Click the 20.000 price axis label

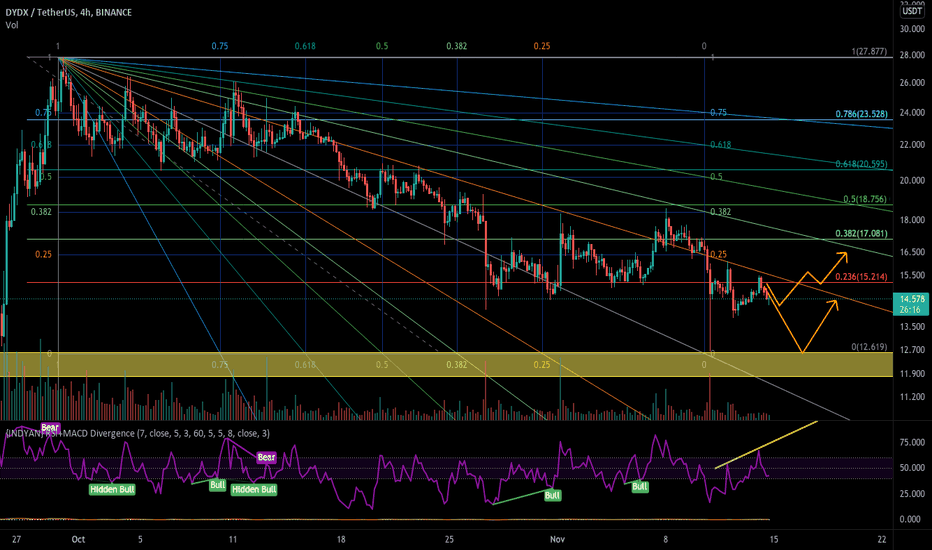click(912, 180)
